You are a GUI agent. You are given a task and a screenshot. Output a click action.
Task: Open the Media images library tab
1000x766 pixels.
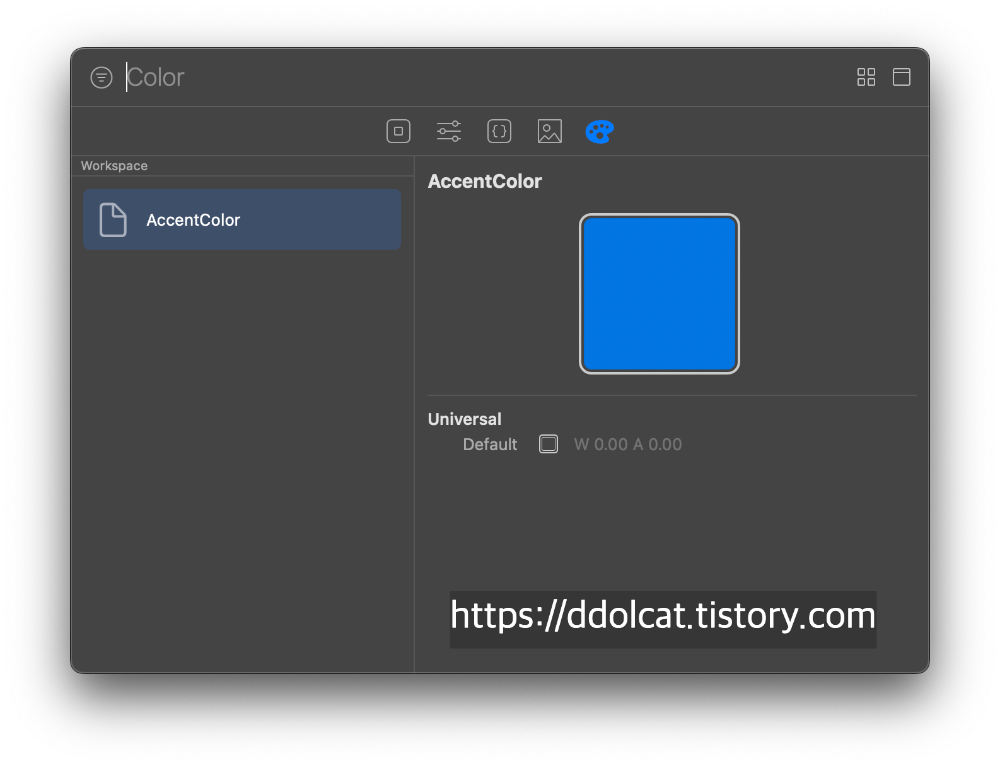click(549, 131)
